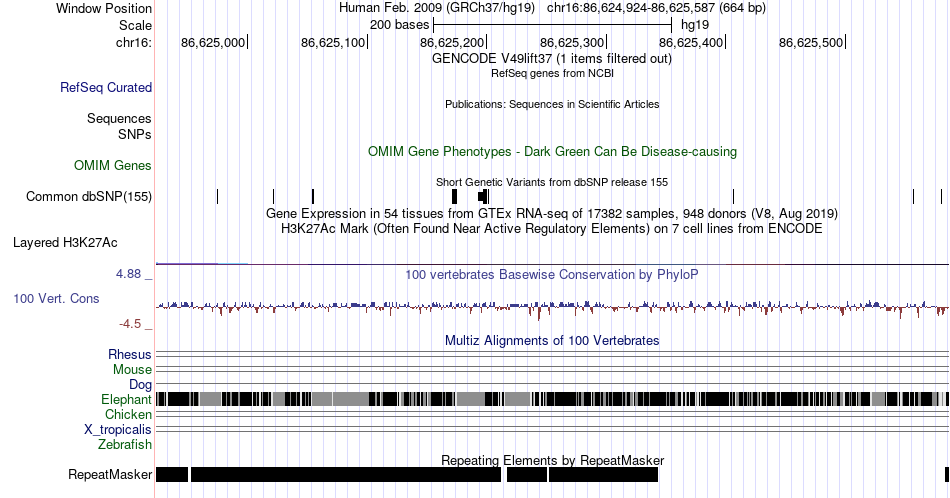The width and height of the screenshot is (950, 498).
Task: Select the Chicken alignment row label
Action: (128, 414)
